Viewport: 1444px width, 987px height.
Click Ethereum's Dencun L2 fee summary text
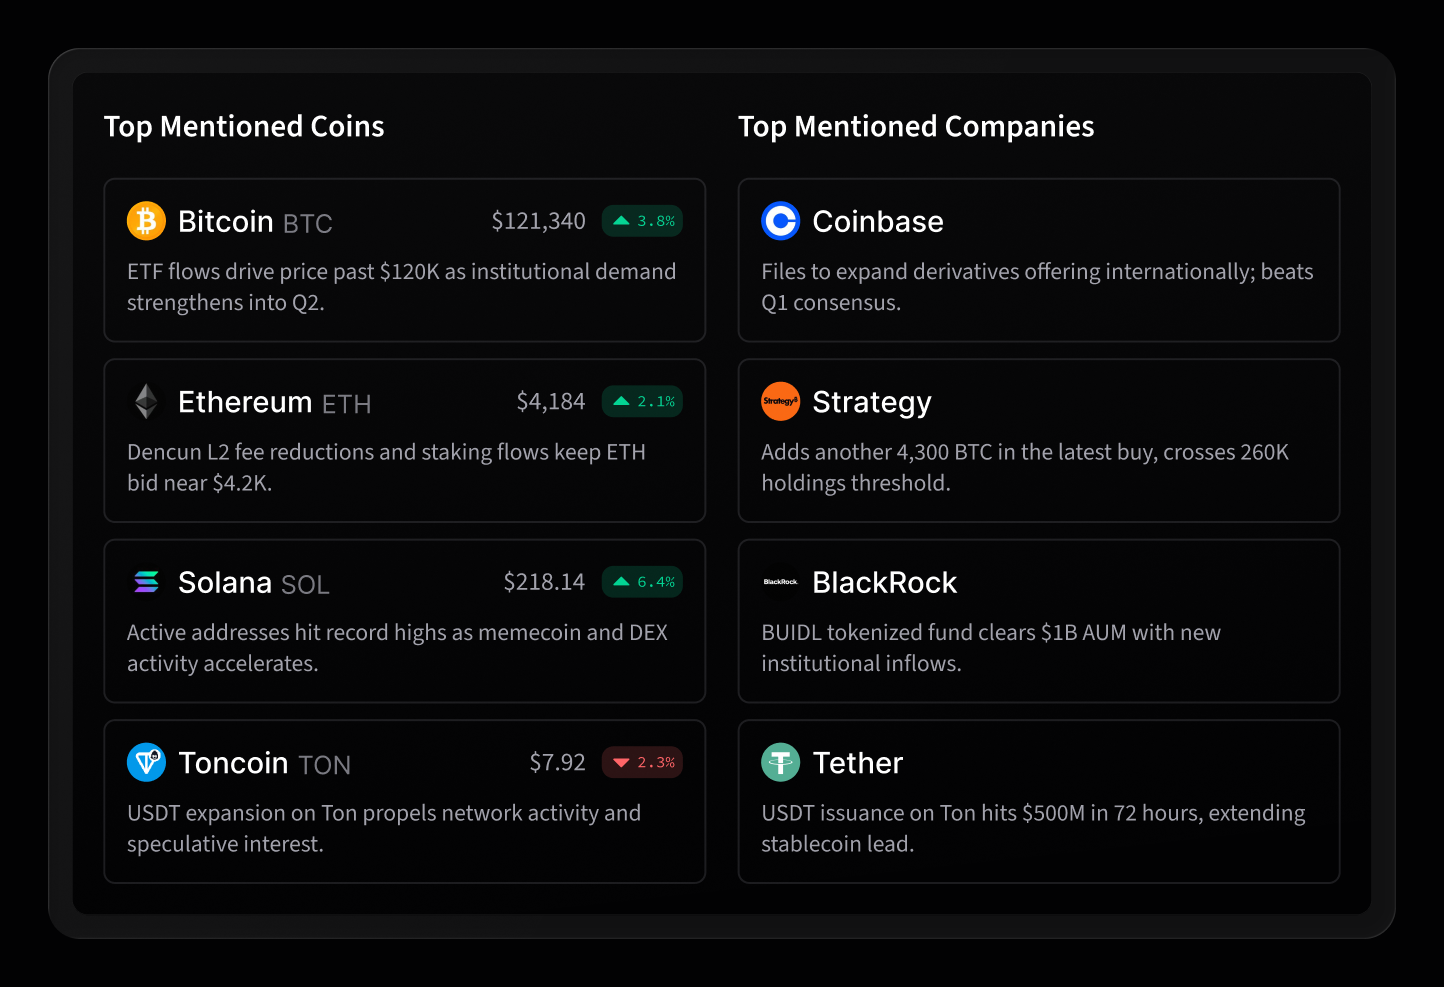(386, 467)
